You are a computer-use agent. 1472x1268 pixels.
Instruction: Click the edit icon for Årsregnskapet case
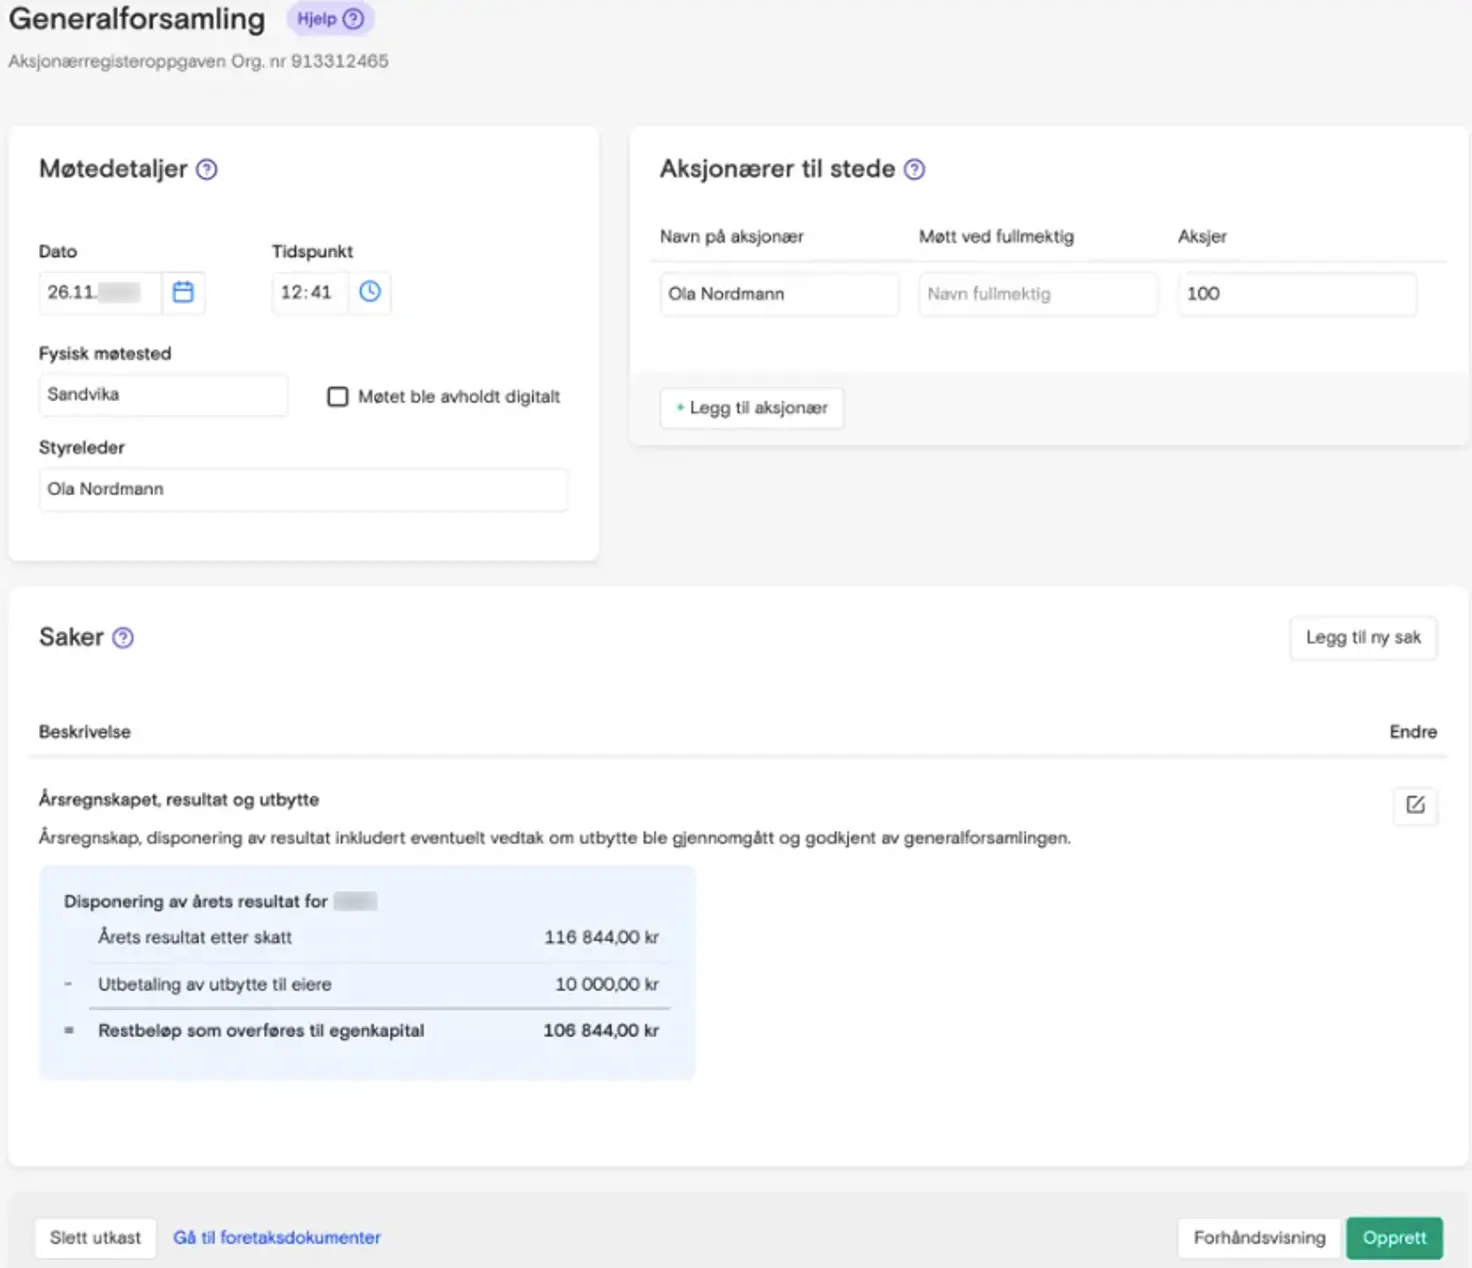[1415, 805]
